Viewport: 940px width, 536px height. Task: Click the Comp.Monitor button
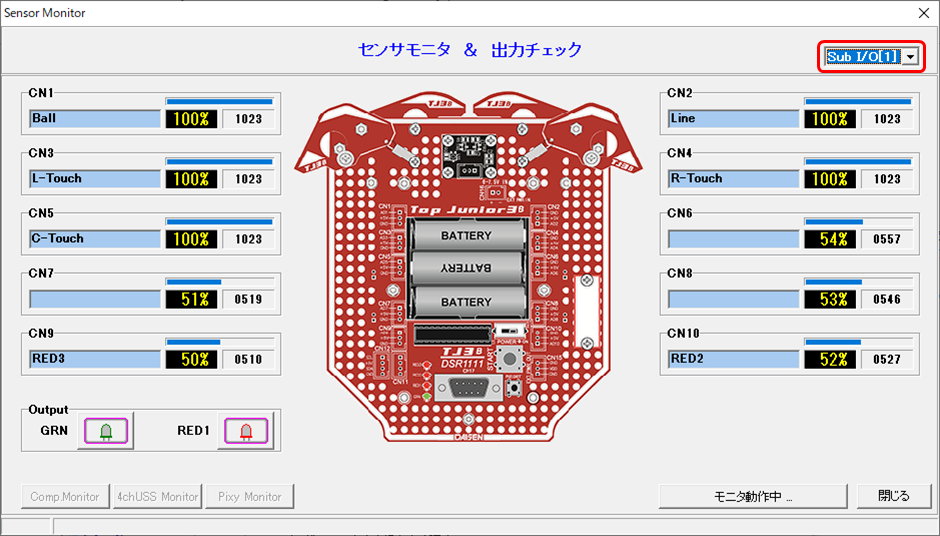pos(65,496)
